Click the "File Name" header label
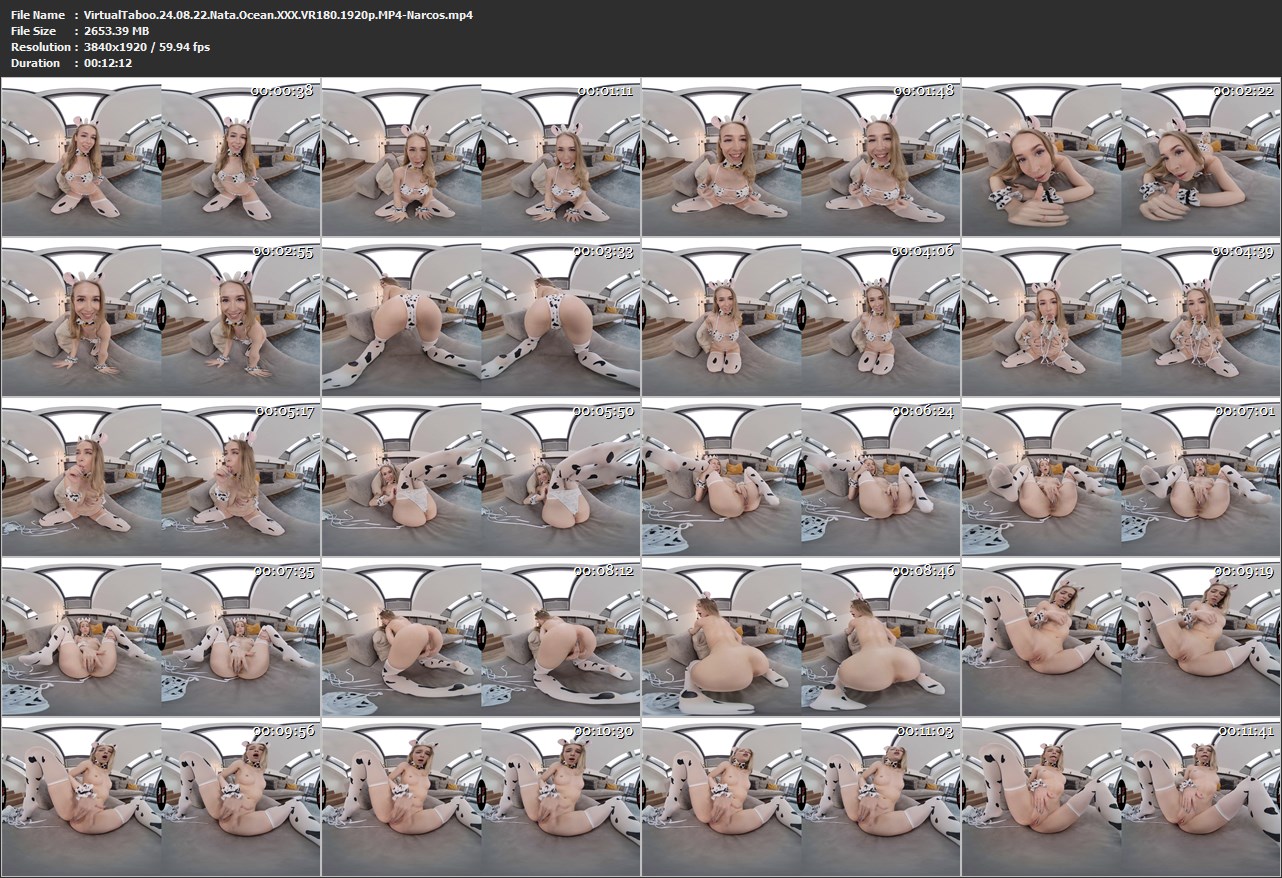Viewport: 1282px width, 878px height. [x=38, y=15]
